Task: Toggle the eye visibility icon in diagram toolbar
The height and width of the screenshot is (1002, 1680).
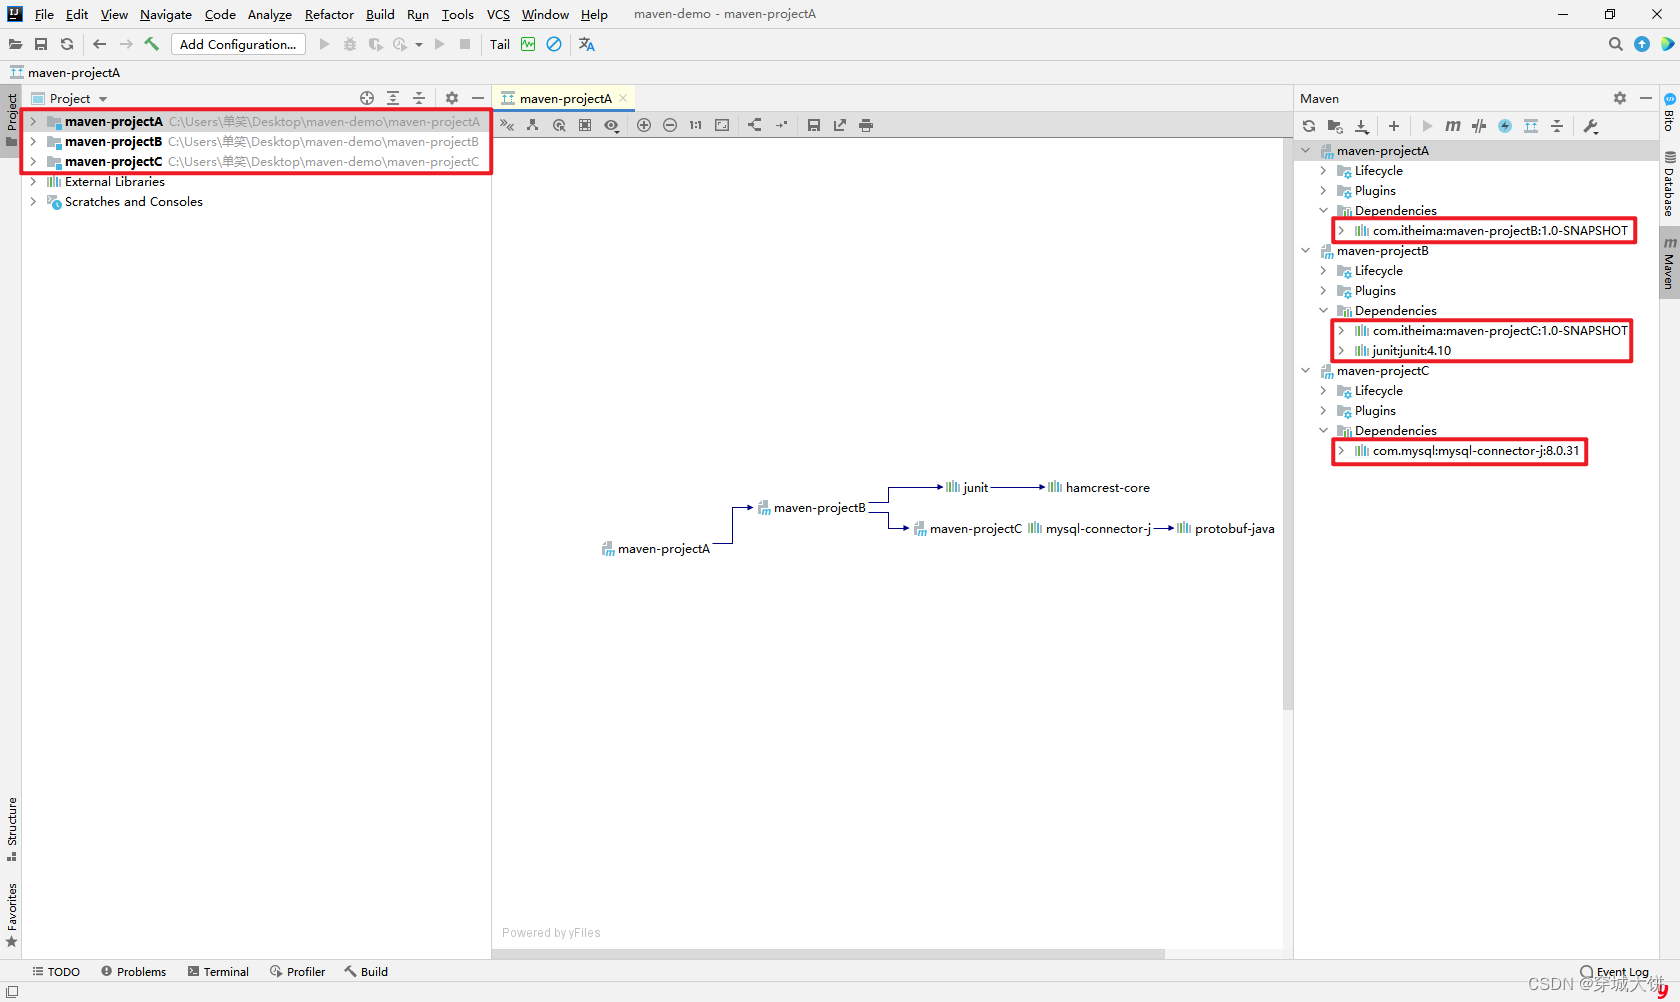Action: click(611, 125)
